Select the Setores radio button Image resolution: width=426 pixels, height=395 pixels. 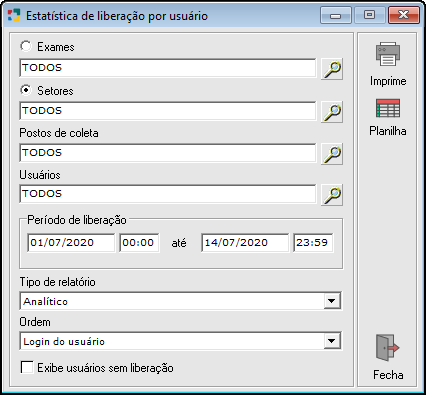pos(26,90)
